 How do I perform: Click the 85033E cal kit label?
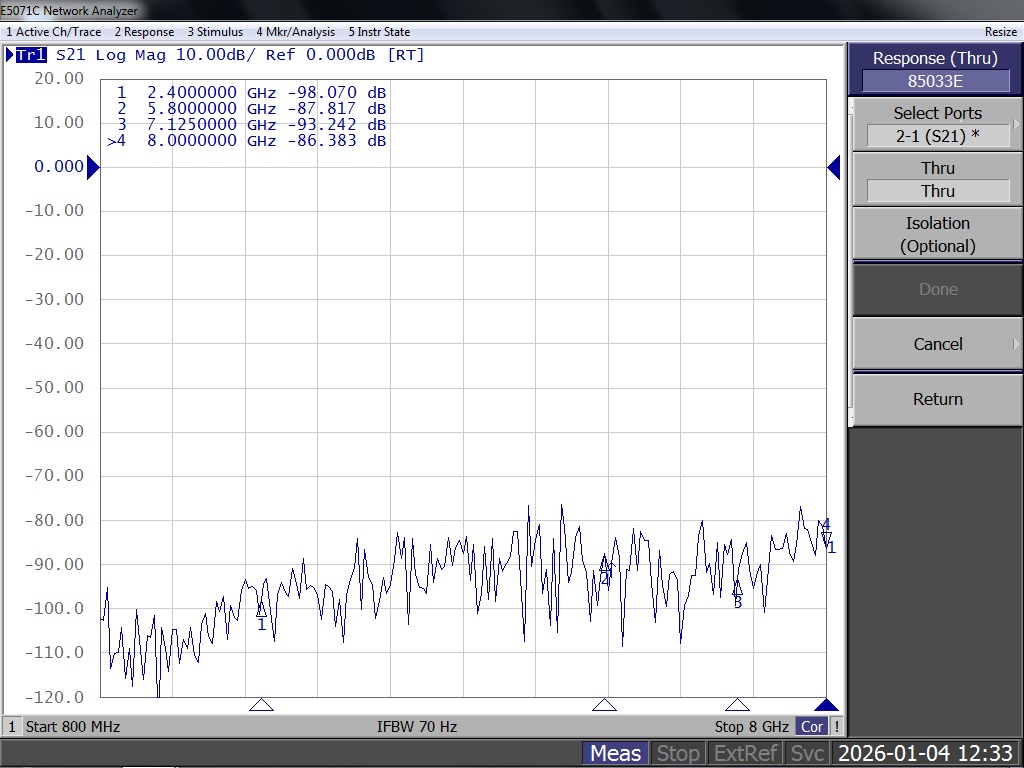point(935,81)
